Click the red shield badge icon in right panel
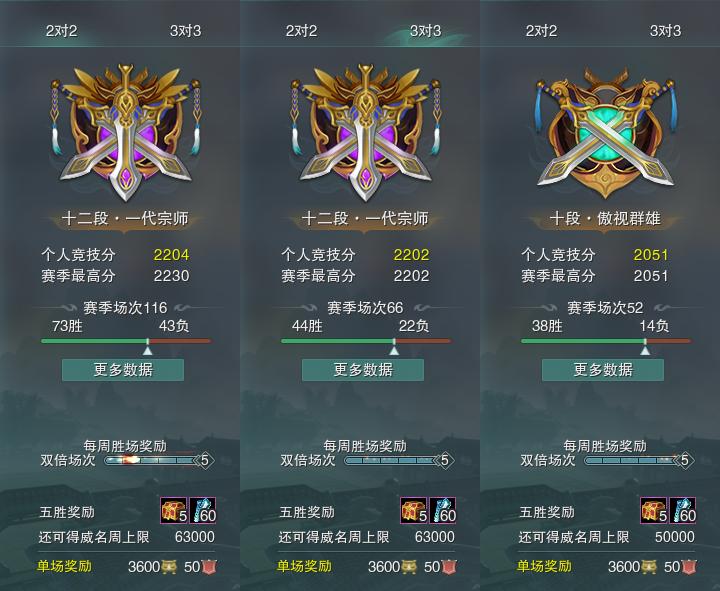 click(x=689, y=567)
